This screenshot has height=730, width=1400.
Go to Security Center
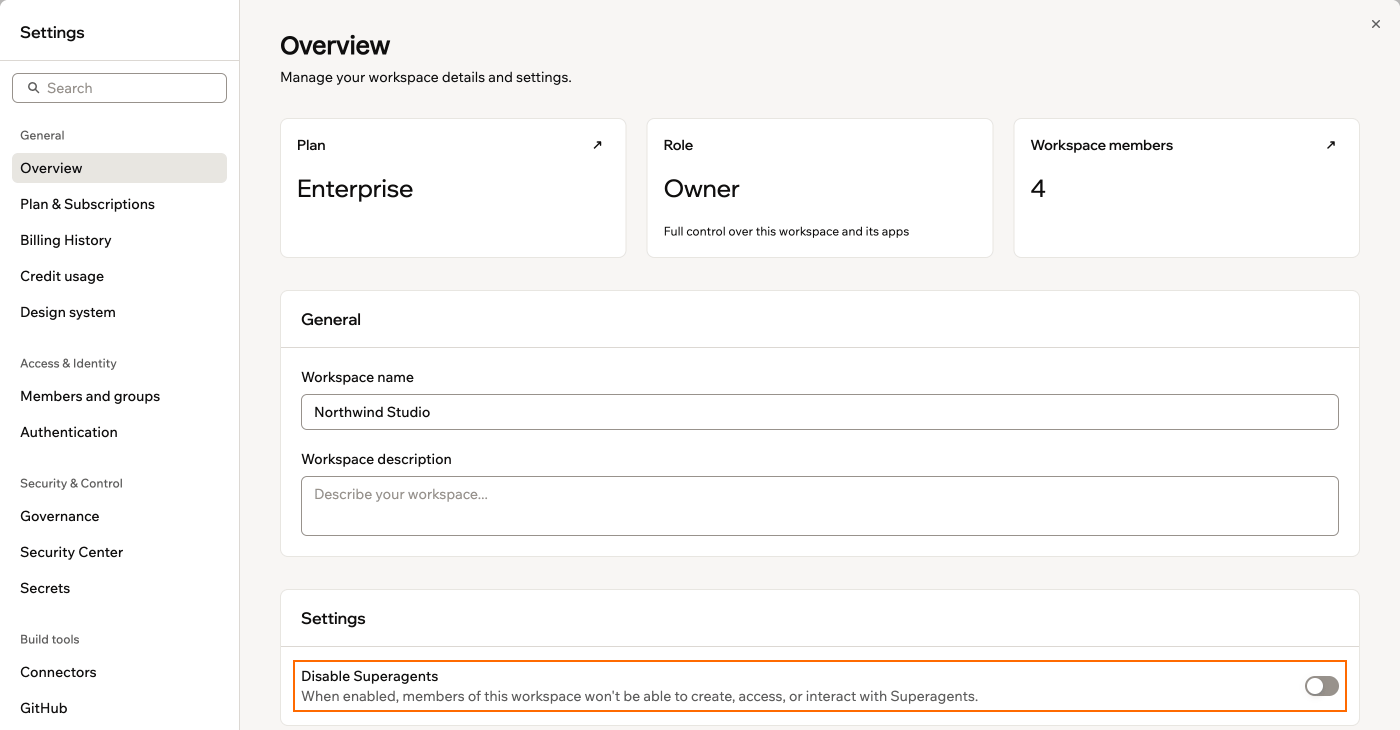tap(119, 552)
